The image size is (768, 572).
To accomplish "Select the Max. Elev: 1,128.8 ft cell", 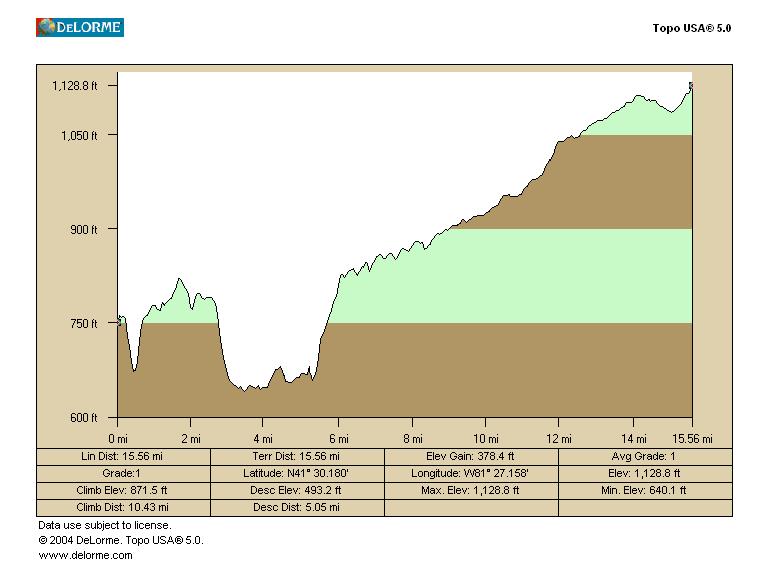I will click(471, 490).
